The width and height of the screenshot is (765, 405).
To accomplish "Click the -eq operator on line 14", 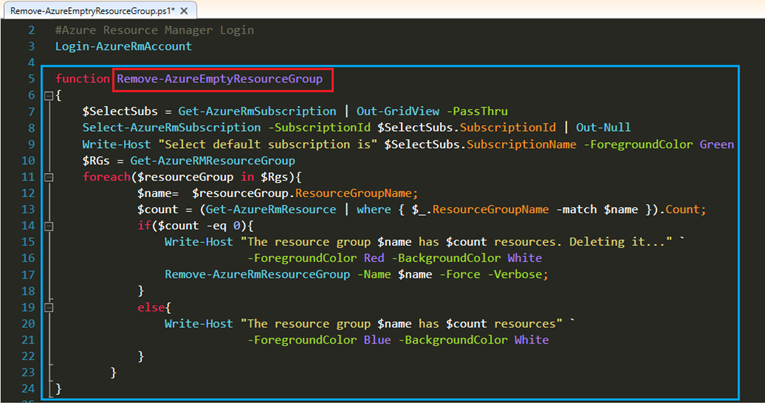I will [216, 225].
